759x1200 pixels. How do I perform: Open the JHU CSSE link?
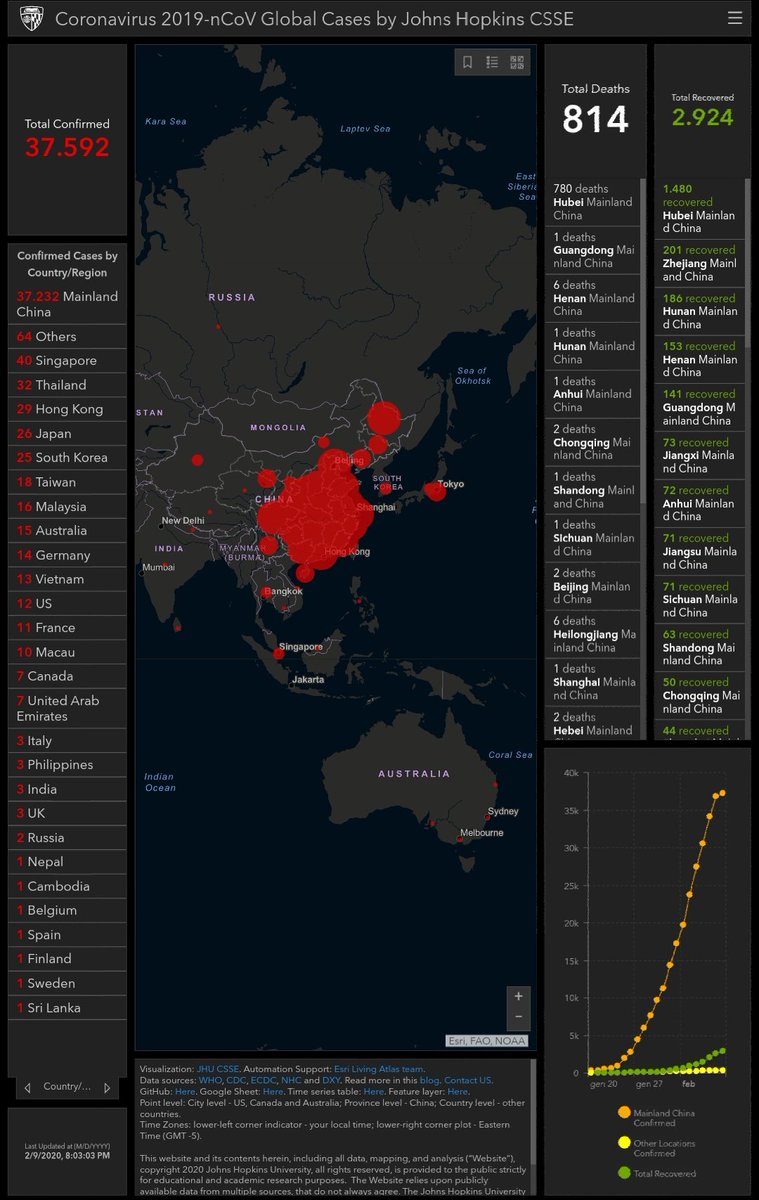tap(218, 1069)
